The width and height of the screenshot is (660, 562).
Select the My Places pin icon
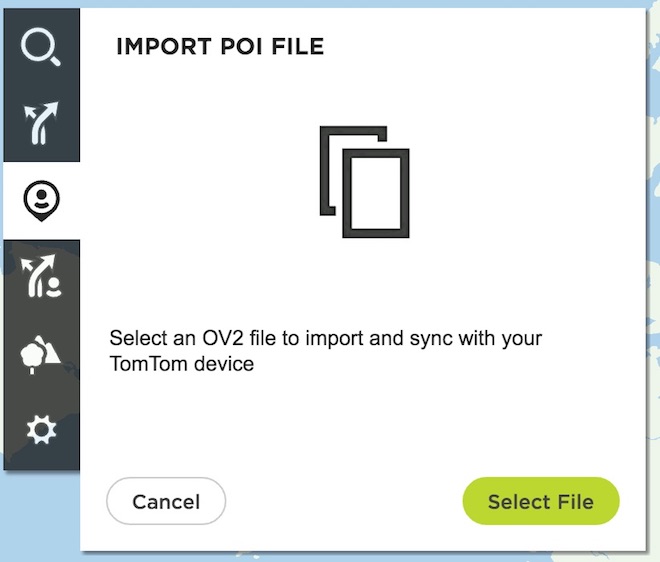coord(41,201)
